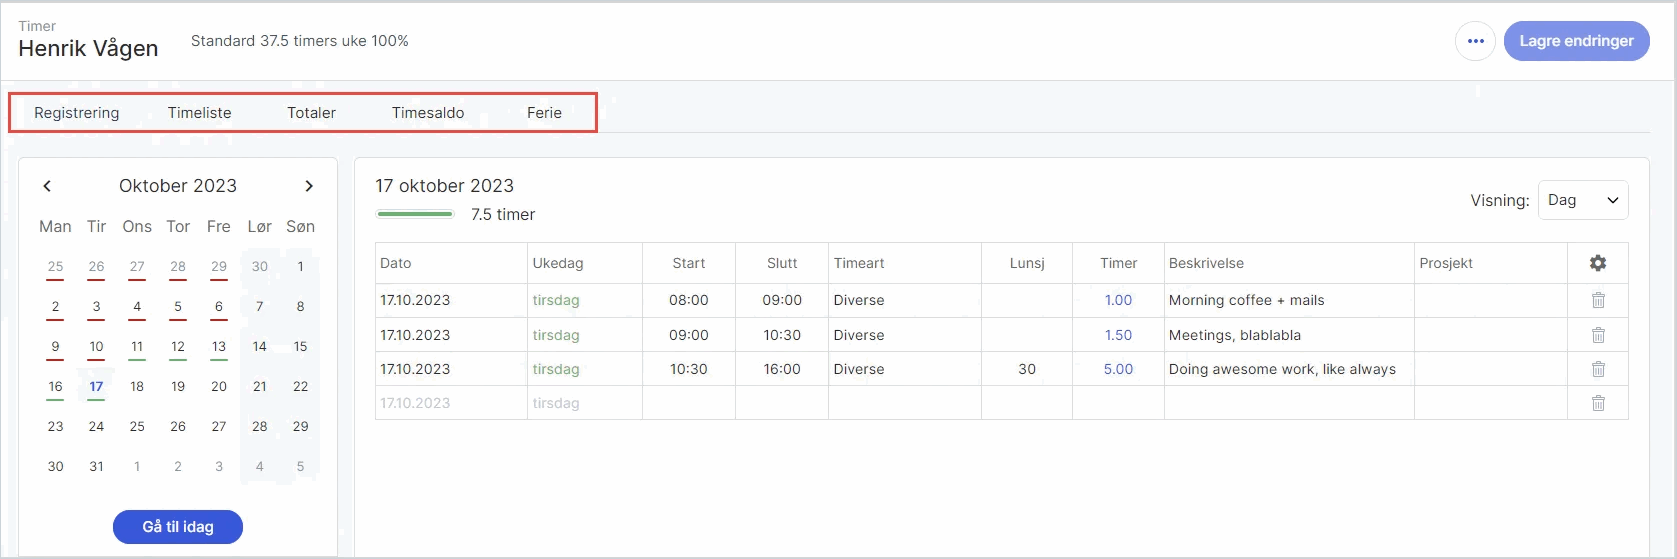The height and width of the screenshot is (559, 1677).
Task: Delete the Meetings, blablabla row
Action: [x=1598, y=335]
